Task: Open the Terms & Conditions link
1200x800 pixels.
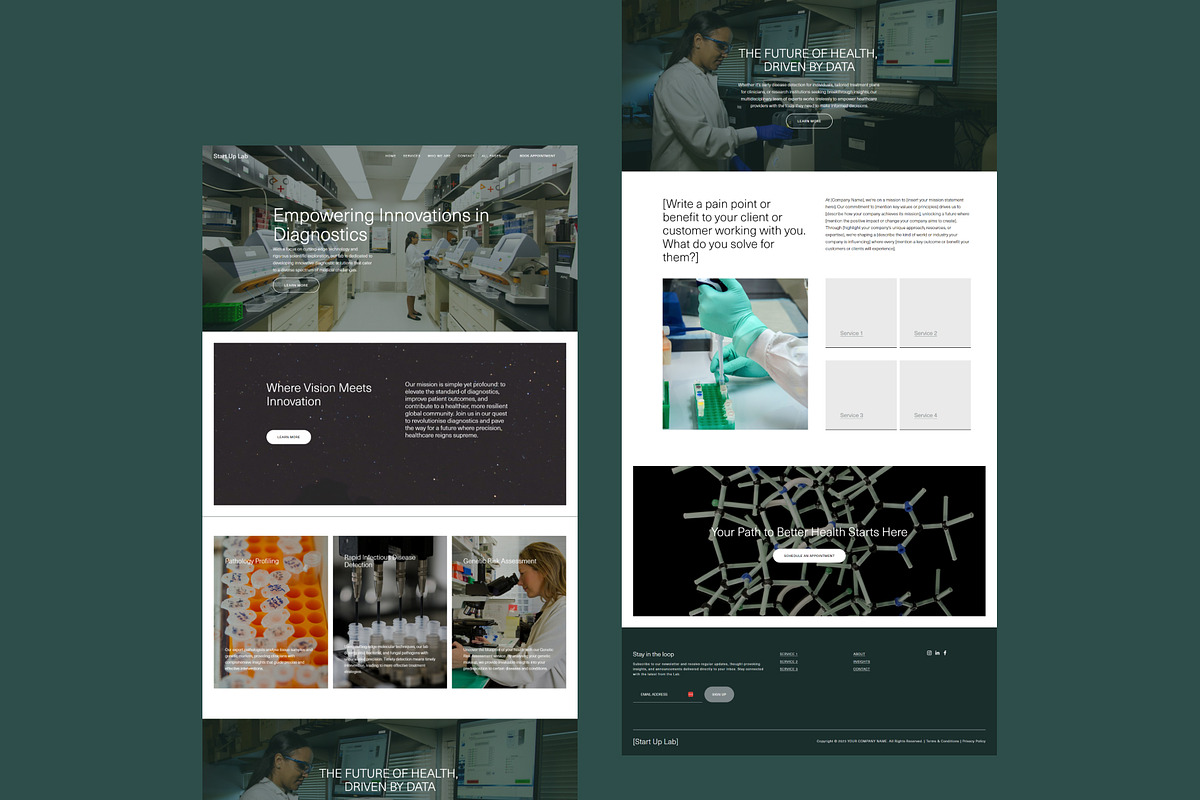Action: tap(942, 741)
